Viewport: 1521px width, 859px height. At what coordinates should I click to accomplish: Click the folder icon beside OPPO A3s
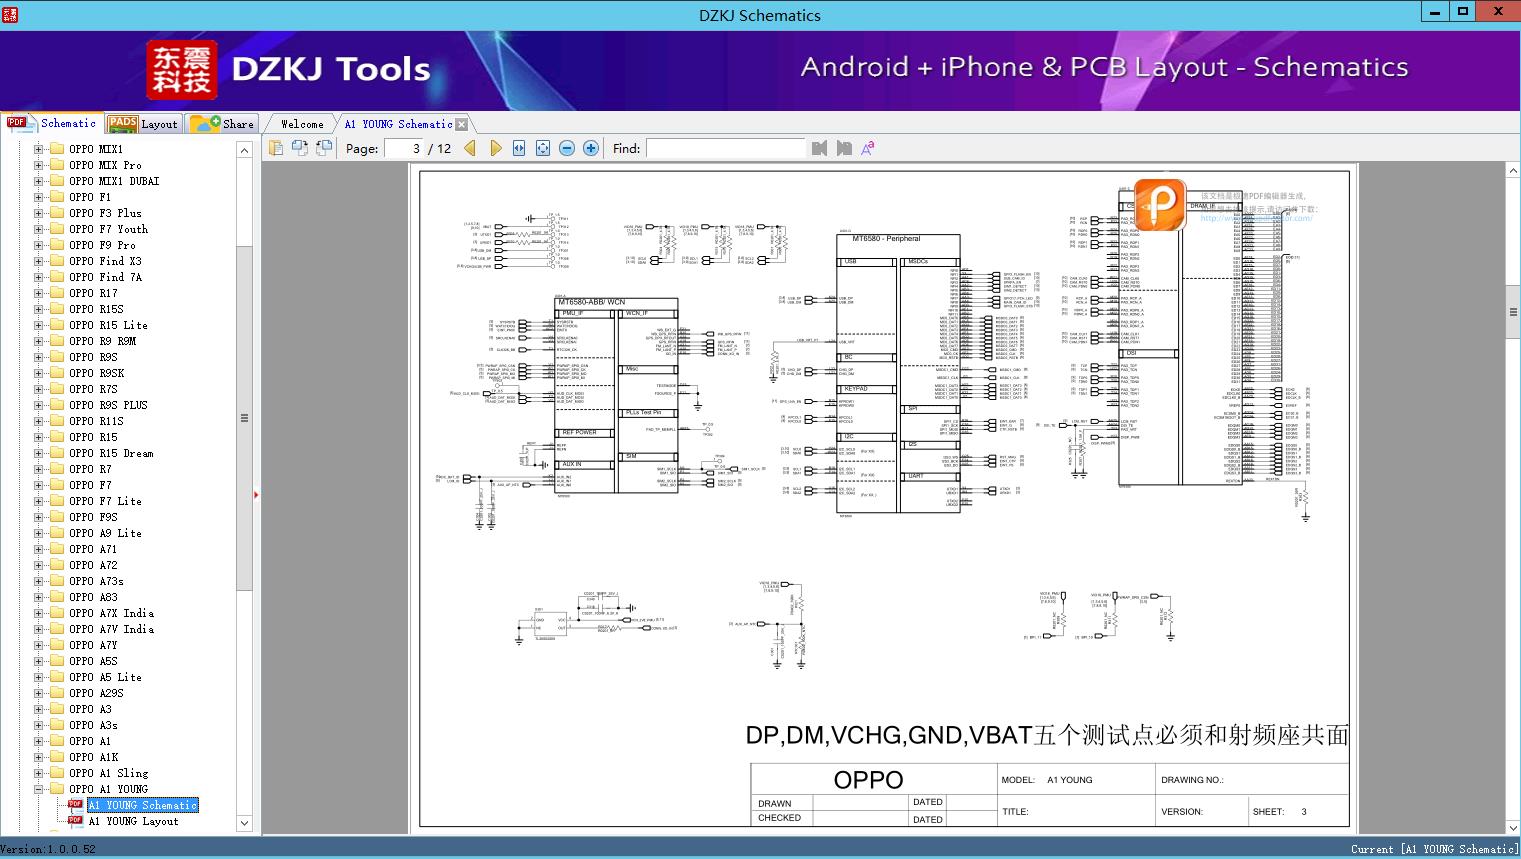click(57, 725)
